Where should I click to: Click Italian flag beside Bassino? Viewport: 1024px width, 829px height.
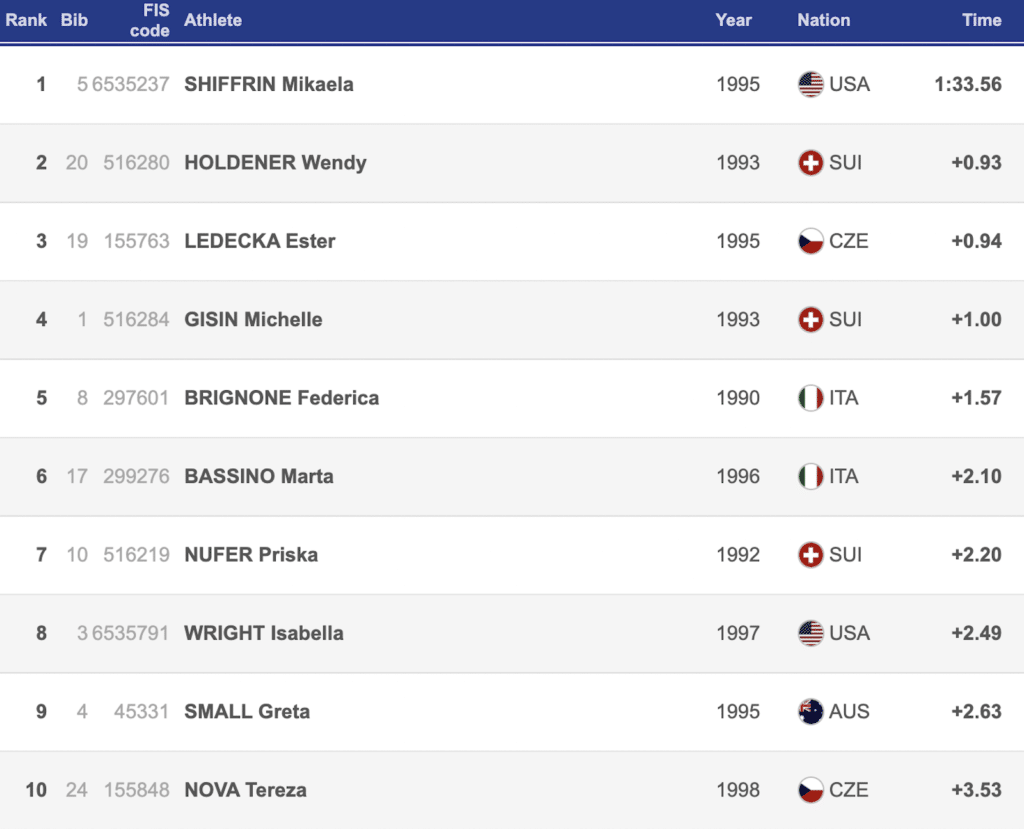click(810, 476)
